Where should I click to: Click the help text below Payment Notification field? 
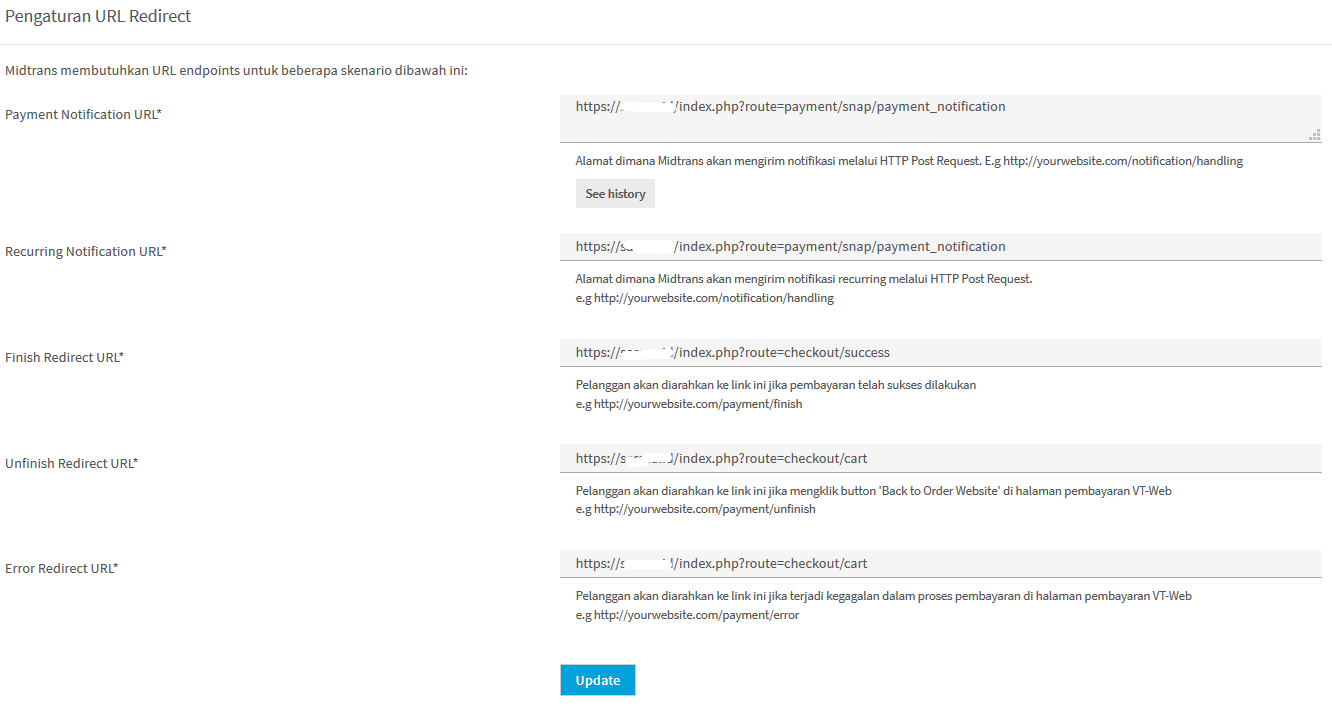point(908,161)
